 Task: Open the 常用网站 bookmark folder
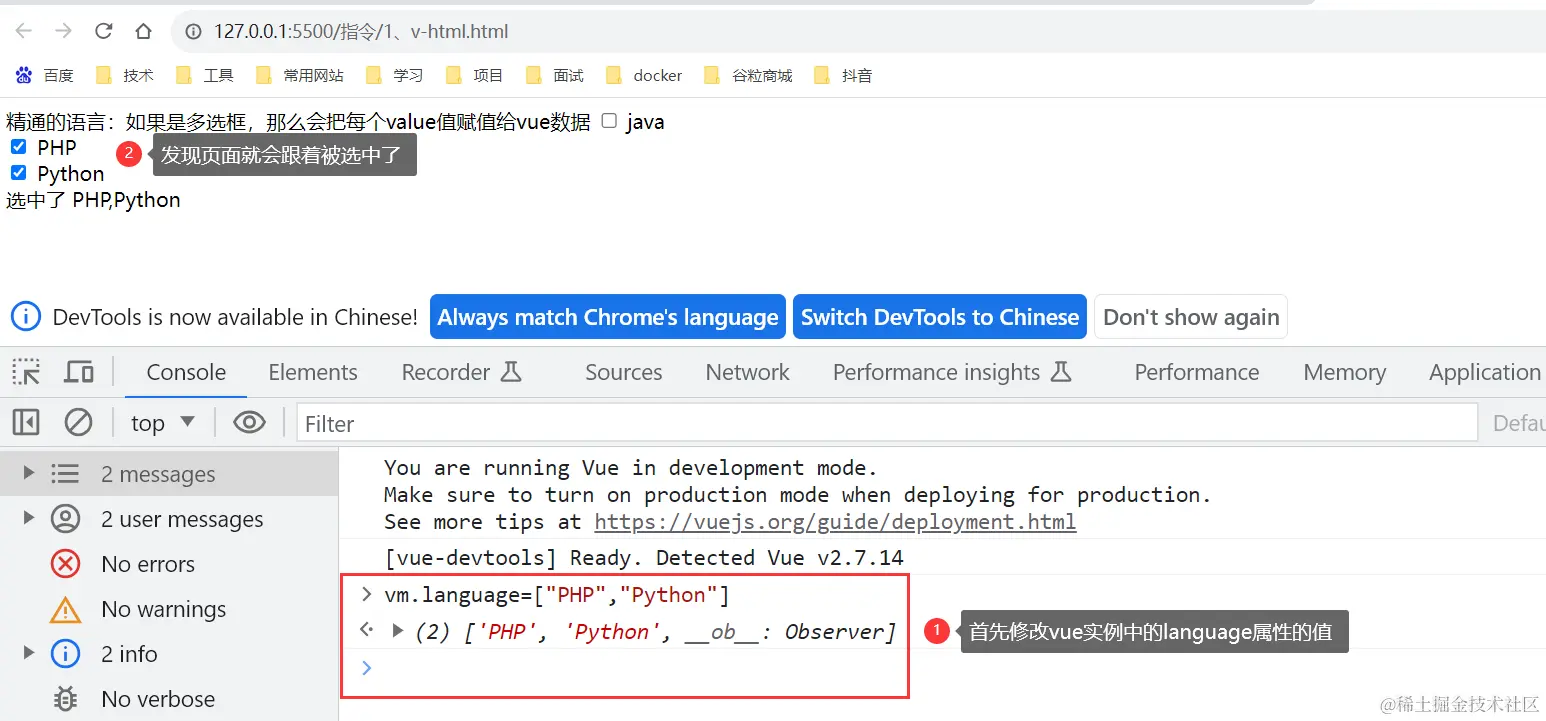(300, 75)
